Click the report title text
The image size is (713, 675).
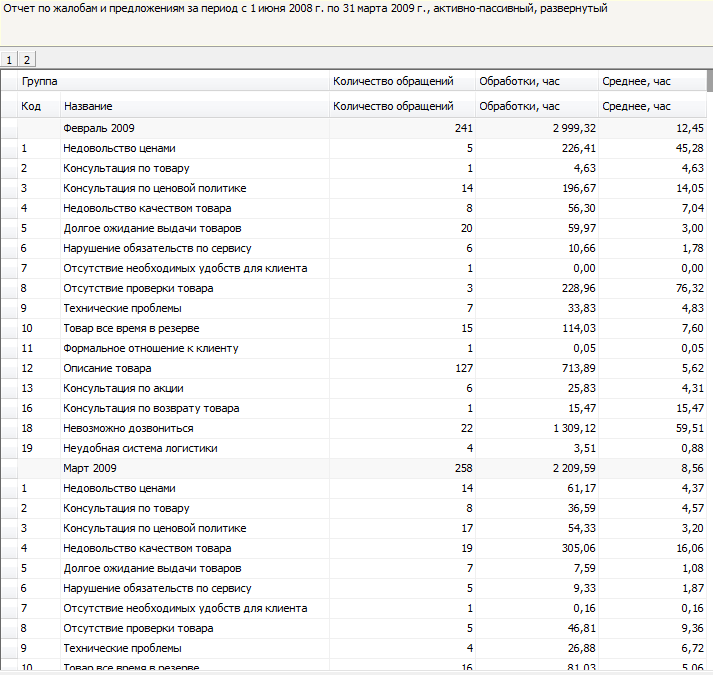(305, 8)
